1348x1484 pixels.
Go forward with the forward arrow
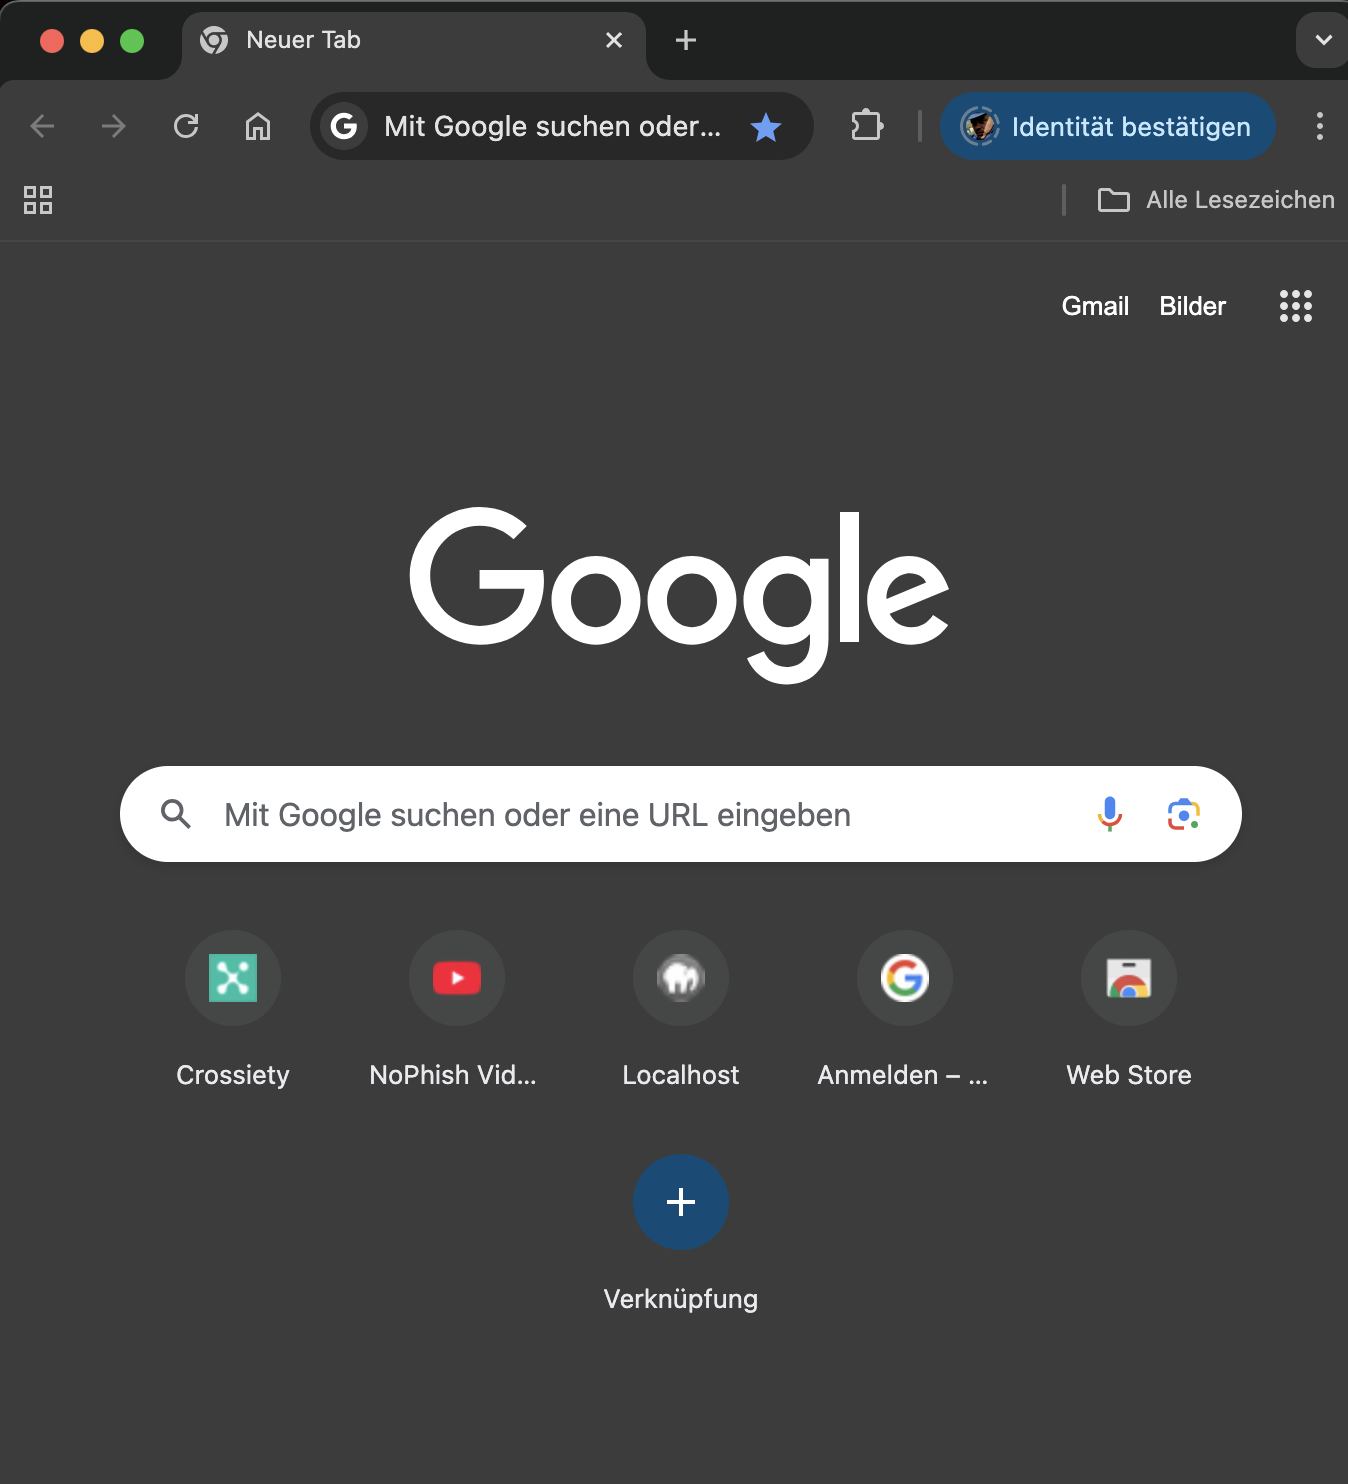[114, 126]
